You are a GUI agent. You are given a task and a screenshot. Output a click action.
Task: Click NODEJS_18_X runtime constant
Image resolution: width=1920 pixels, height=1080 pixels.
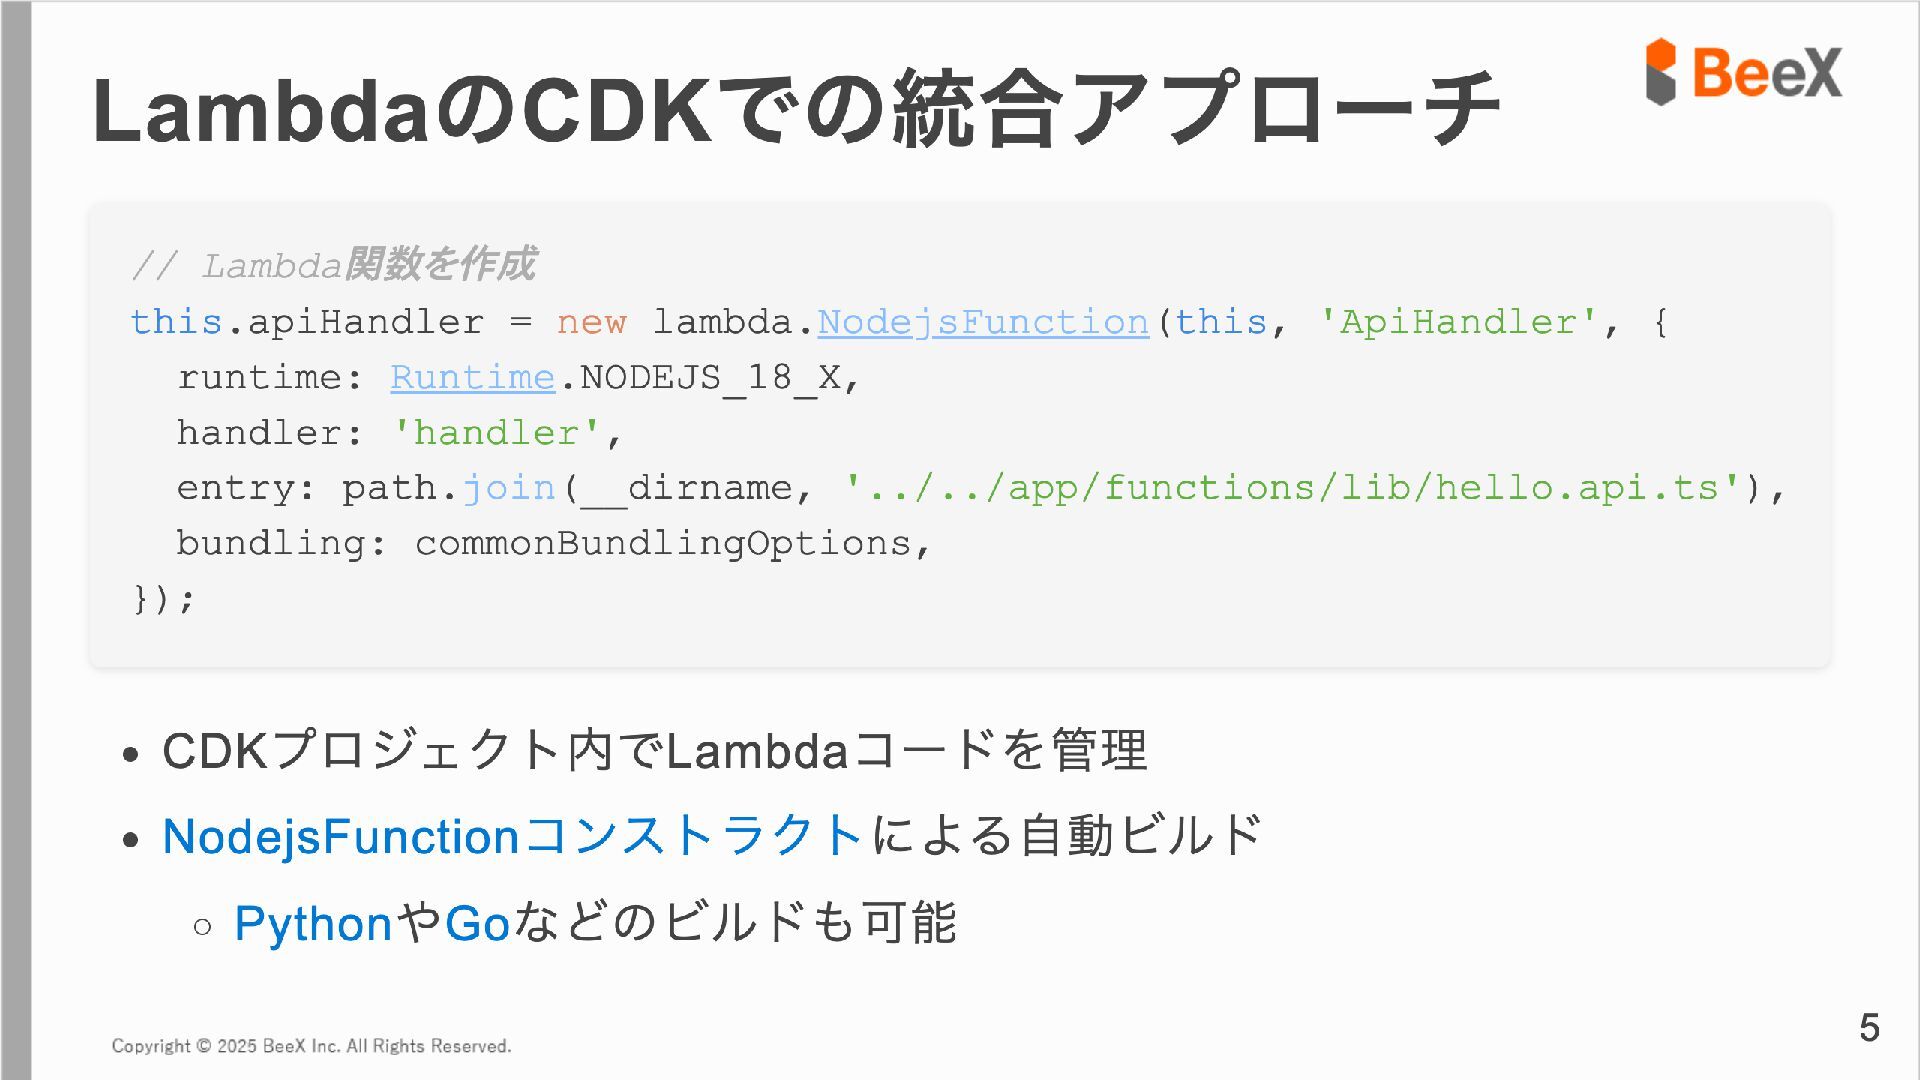[x=710, y=377]
